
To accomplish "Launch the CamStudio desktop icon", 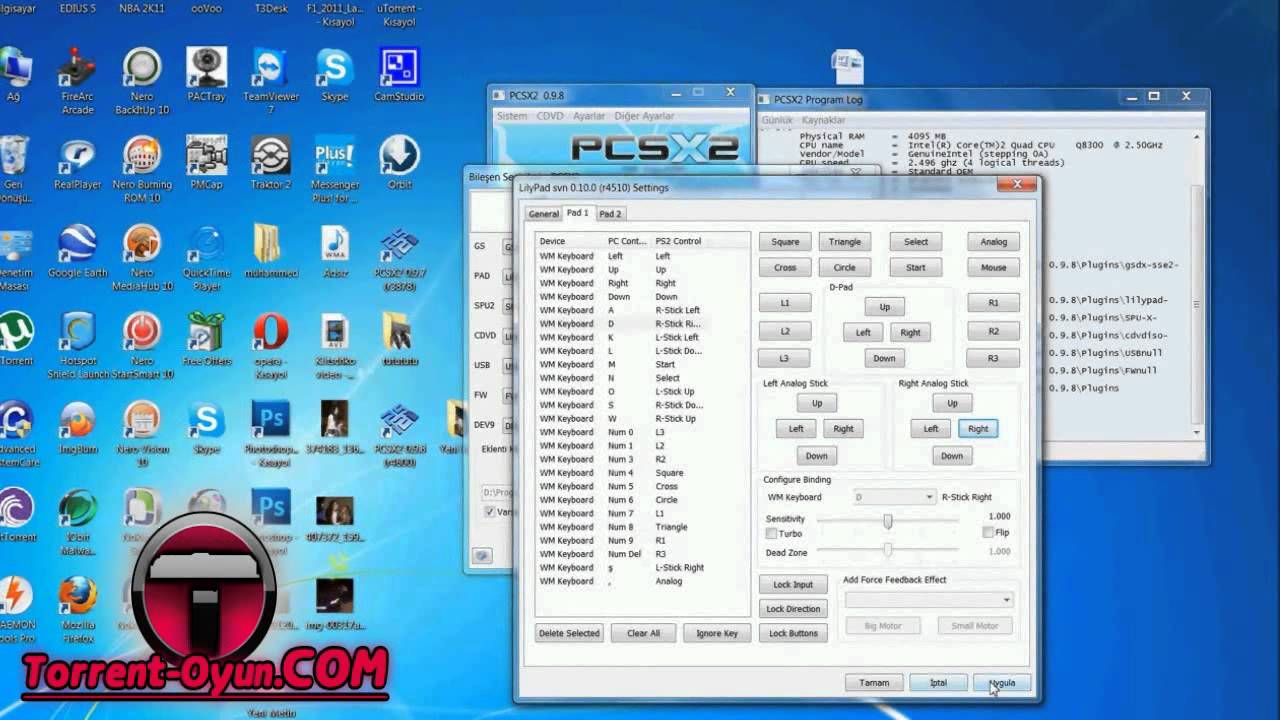I will coord(399,74).
